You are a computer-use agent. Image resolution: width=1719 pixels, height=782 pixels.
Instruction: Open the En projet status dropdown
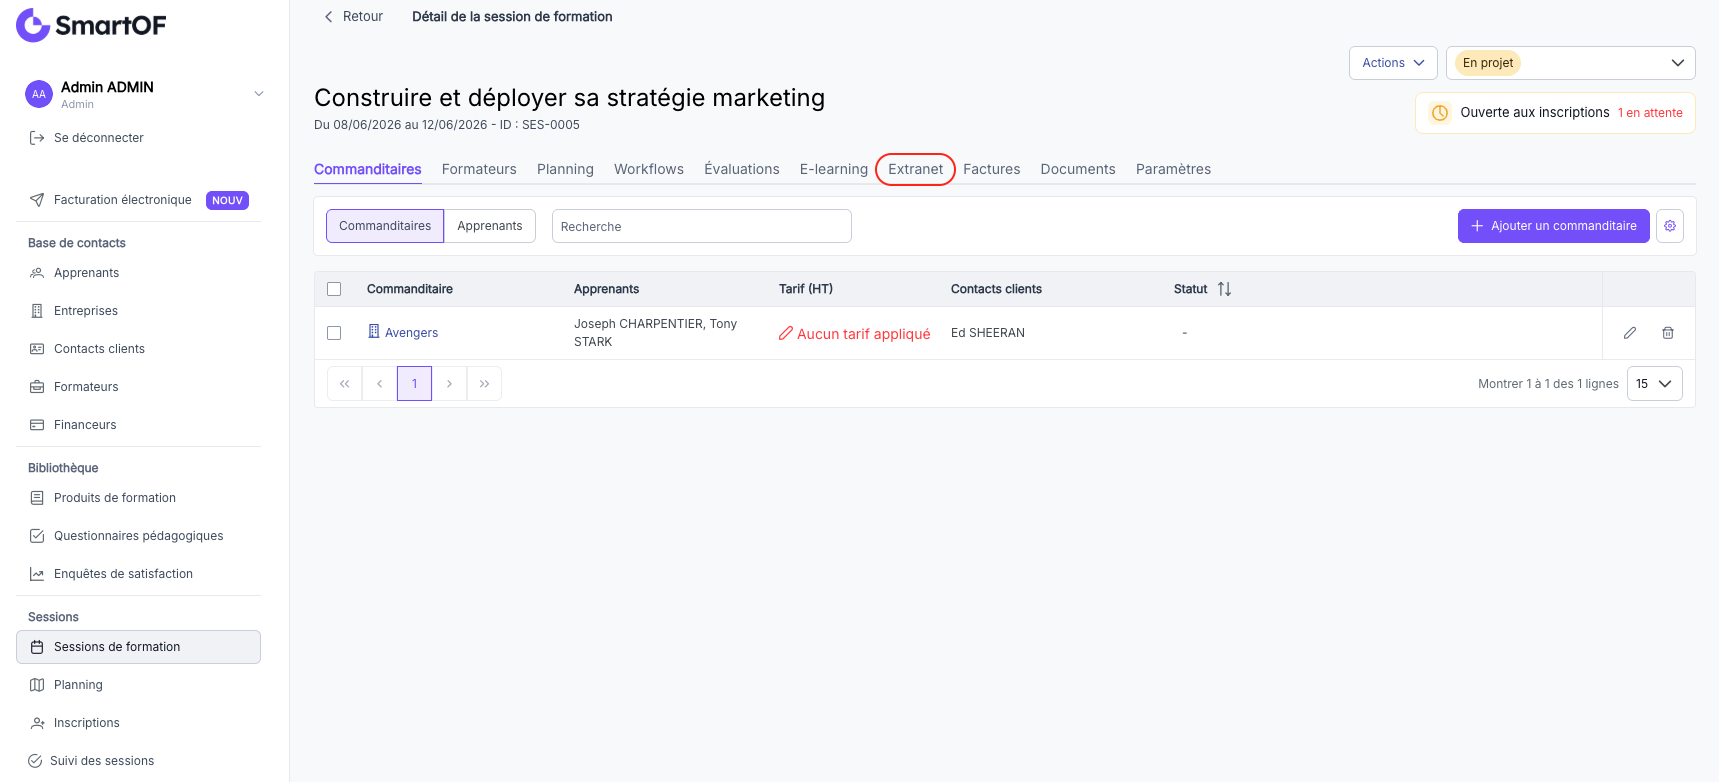pyautogui.click(x=1571, y=63)
